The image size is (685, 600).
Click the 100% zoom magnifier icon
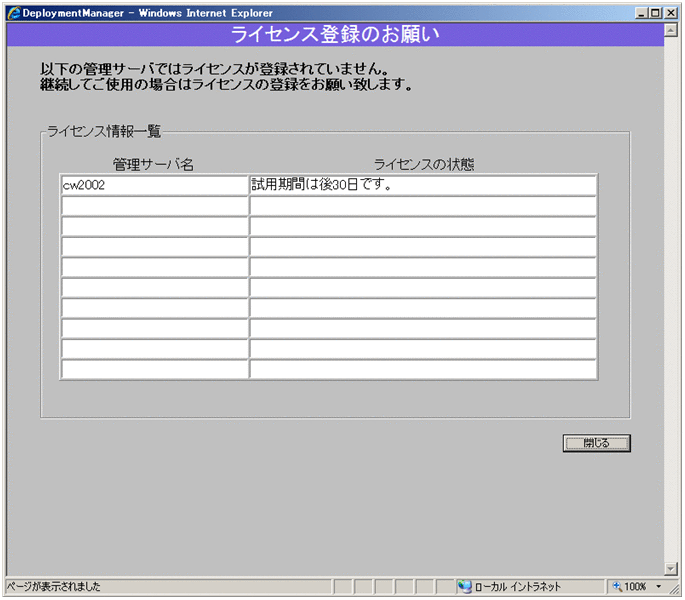tap(617, 586)
